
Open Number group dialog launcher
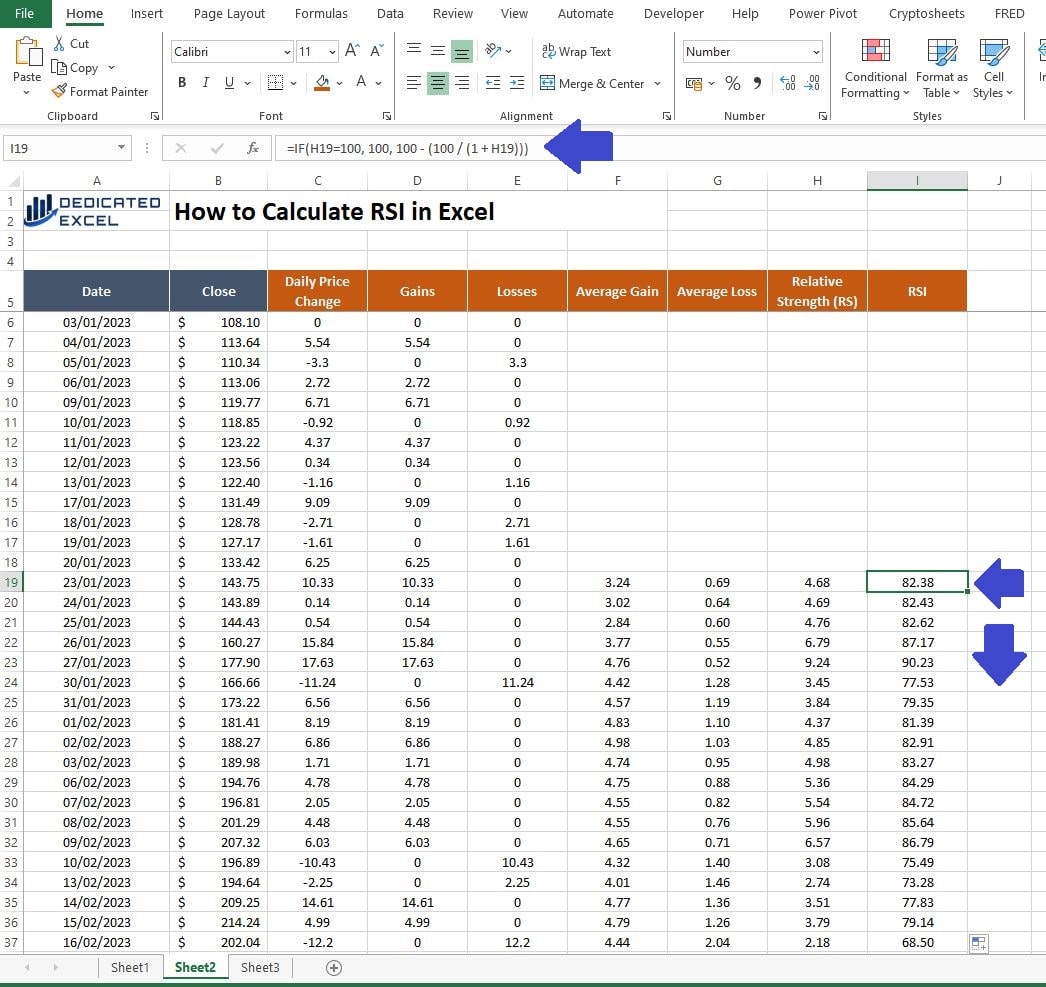pyautogui.click(x=823, y=116)
